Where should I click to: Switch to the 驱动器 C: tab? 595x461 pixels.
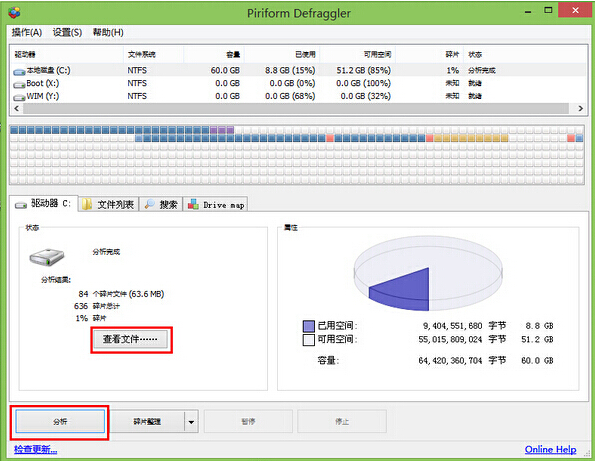tap(43, 204)
